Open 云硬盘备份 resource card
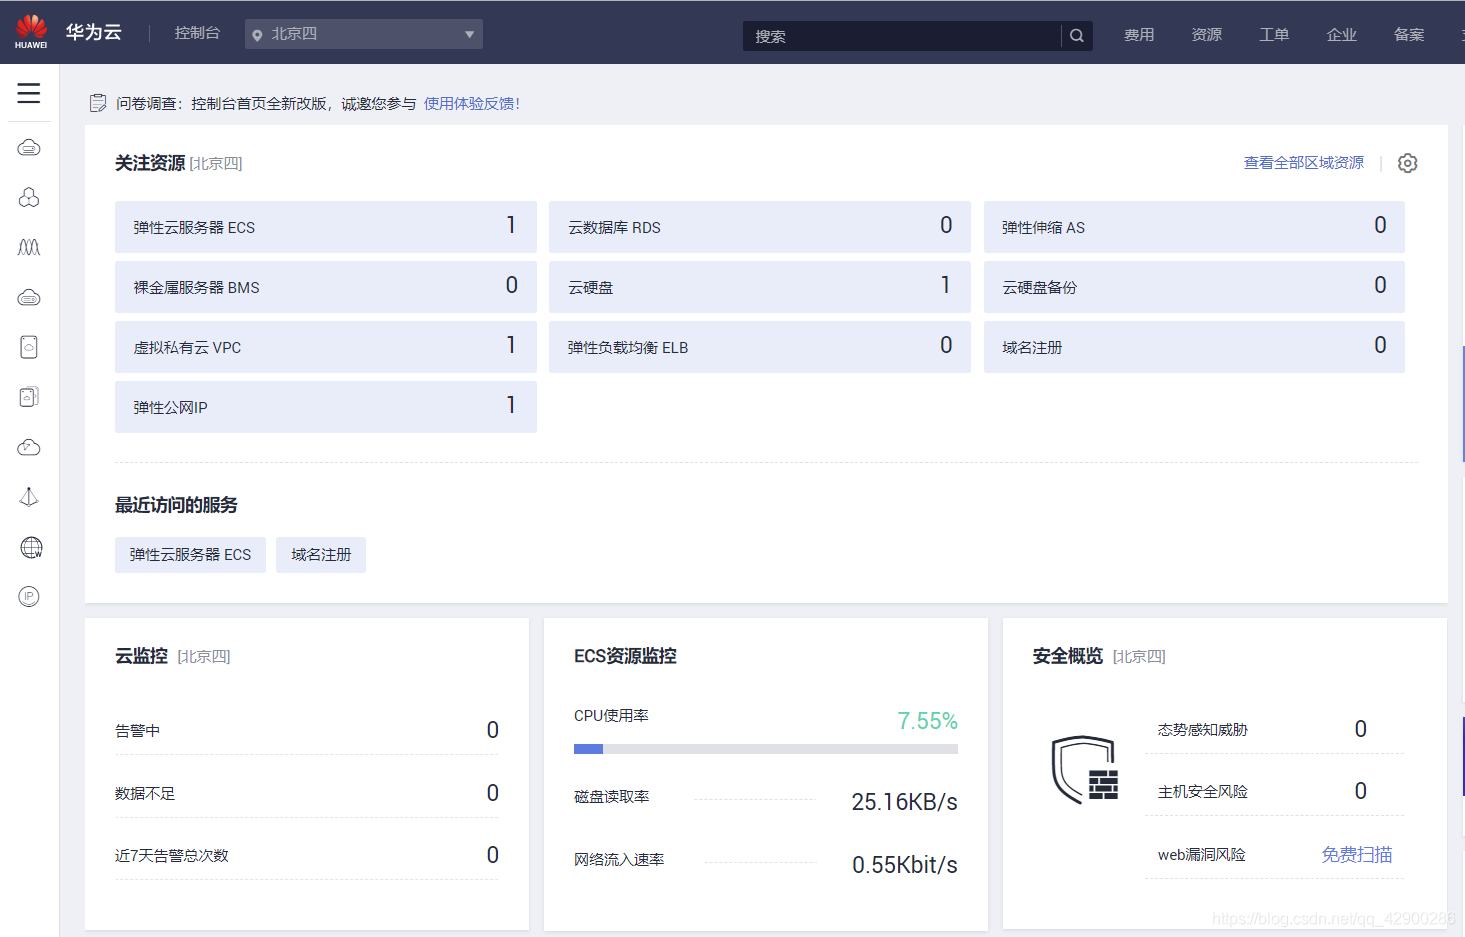Image resolution: width=1465 pixels, height=937 pixels. point(1194,287)
